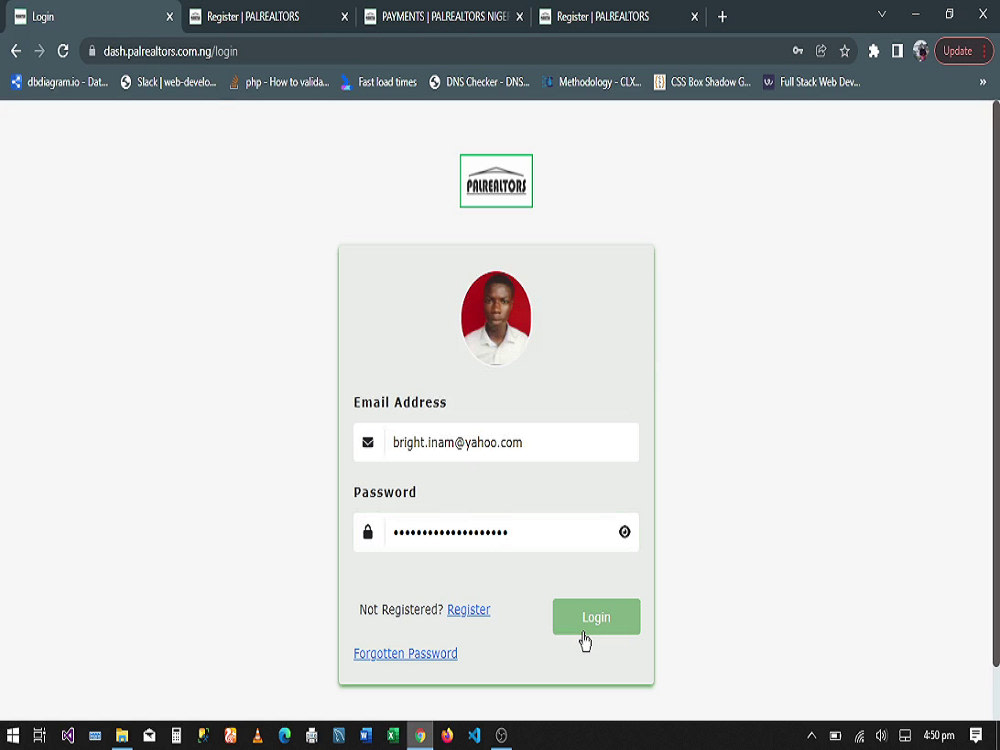This screenshot has height=750, width=1000.
Task: Open the browser side panel
Action: pos(897,51)
